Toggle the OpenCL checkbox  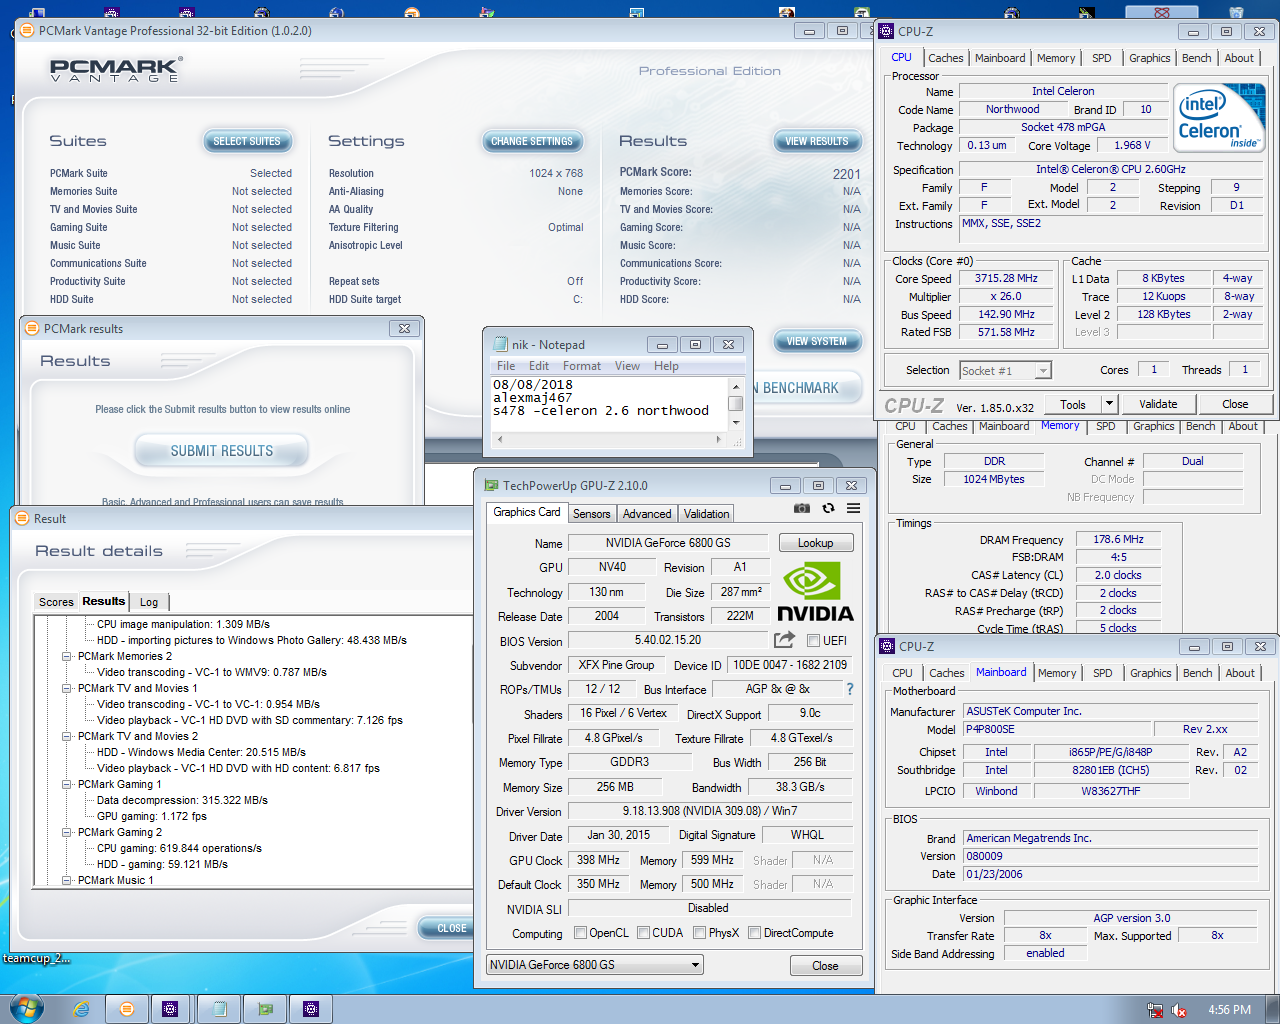[x=580, y=933]
